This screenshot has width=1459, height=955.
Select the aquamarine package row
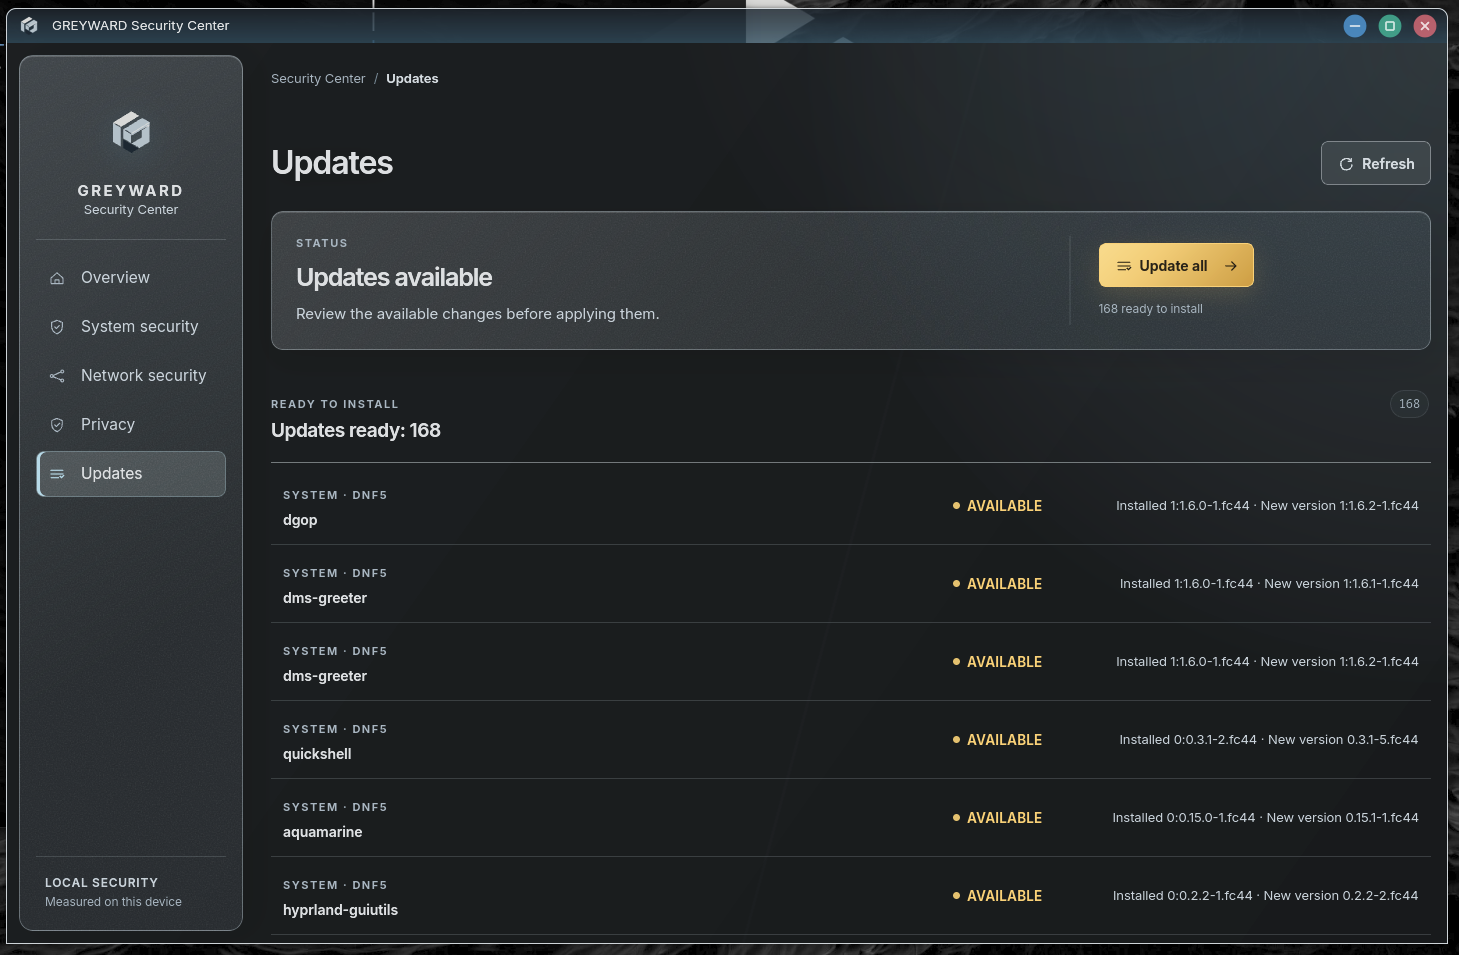(850, 818)
